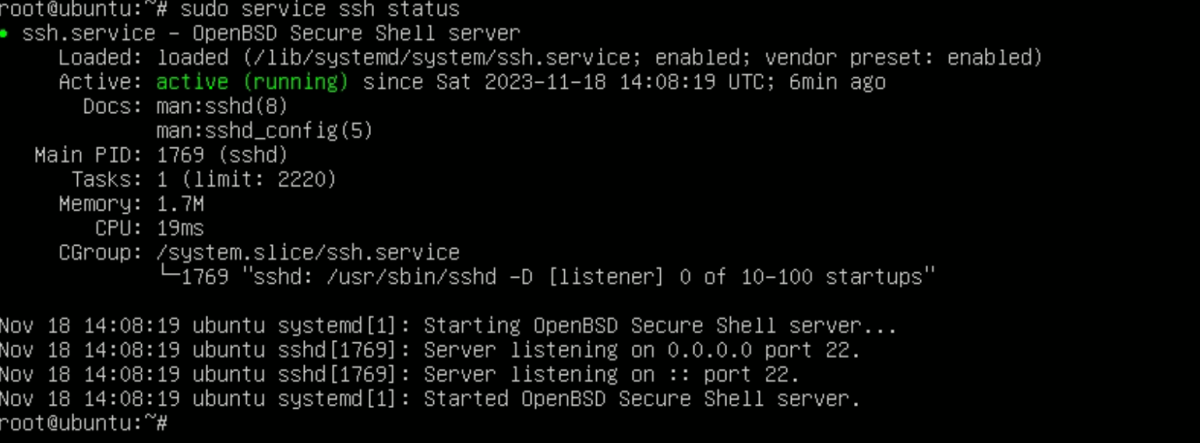Click the green status dot before ssh.service

click(5, 34)
